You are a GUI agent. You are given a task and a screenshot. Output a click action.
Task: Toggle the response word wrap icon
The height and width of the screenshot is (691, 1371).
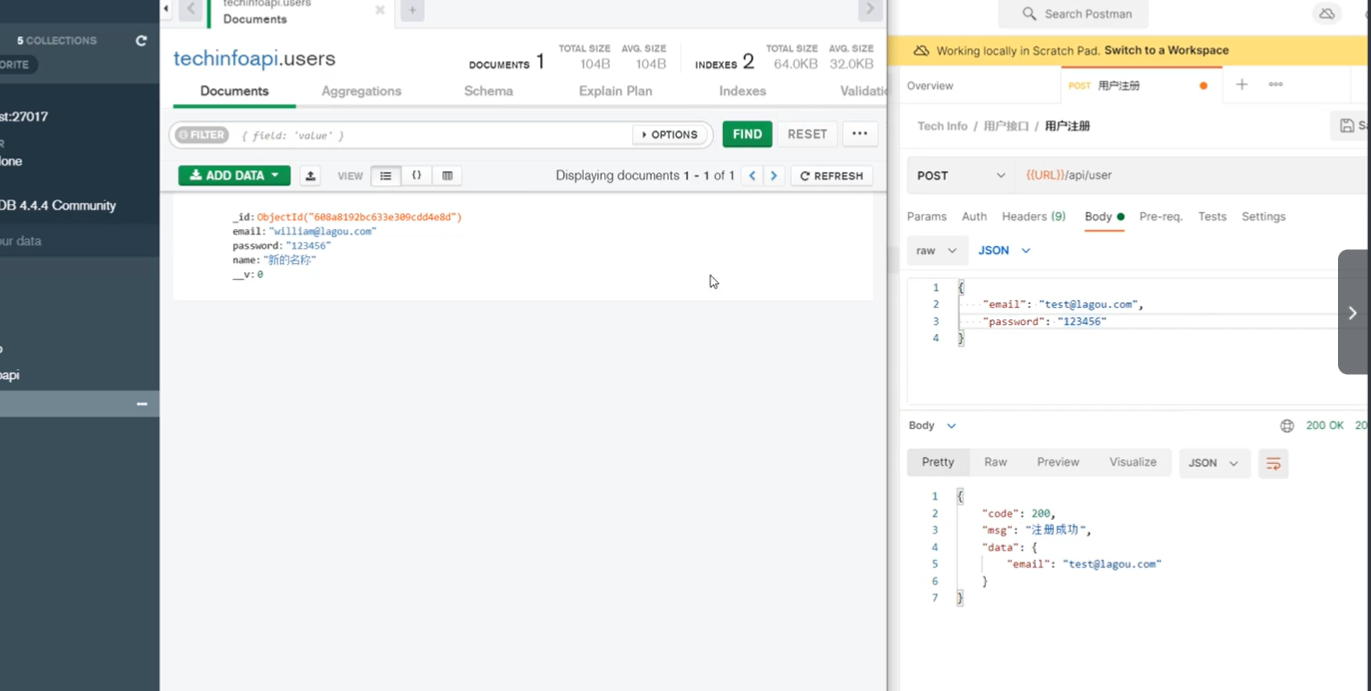pyautogui.click(x=1273, y=464)
